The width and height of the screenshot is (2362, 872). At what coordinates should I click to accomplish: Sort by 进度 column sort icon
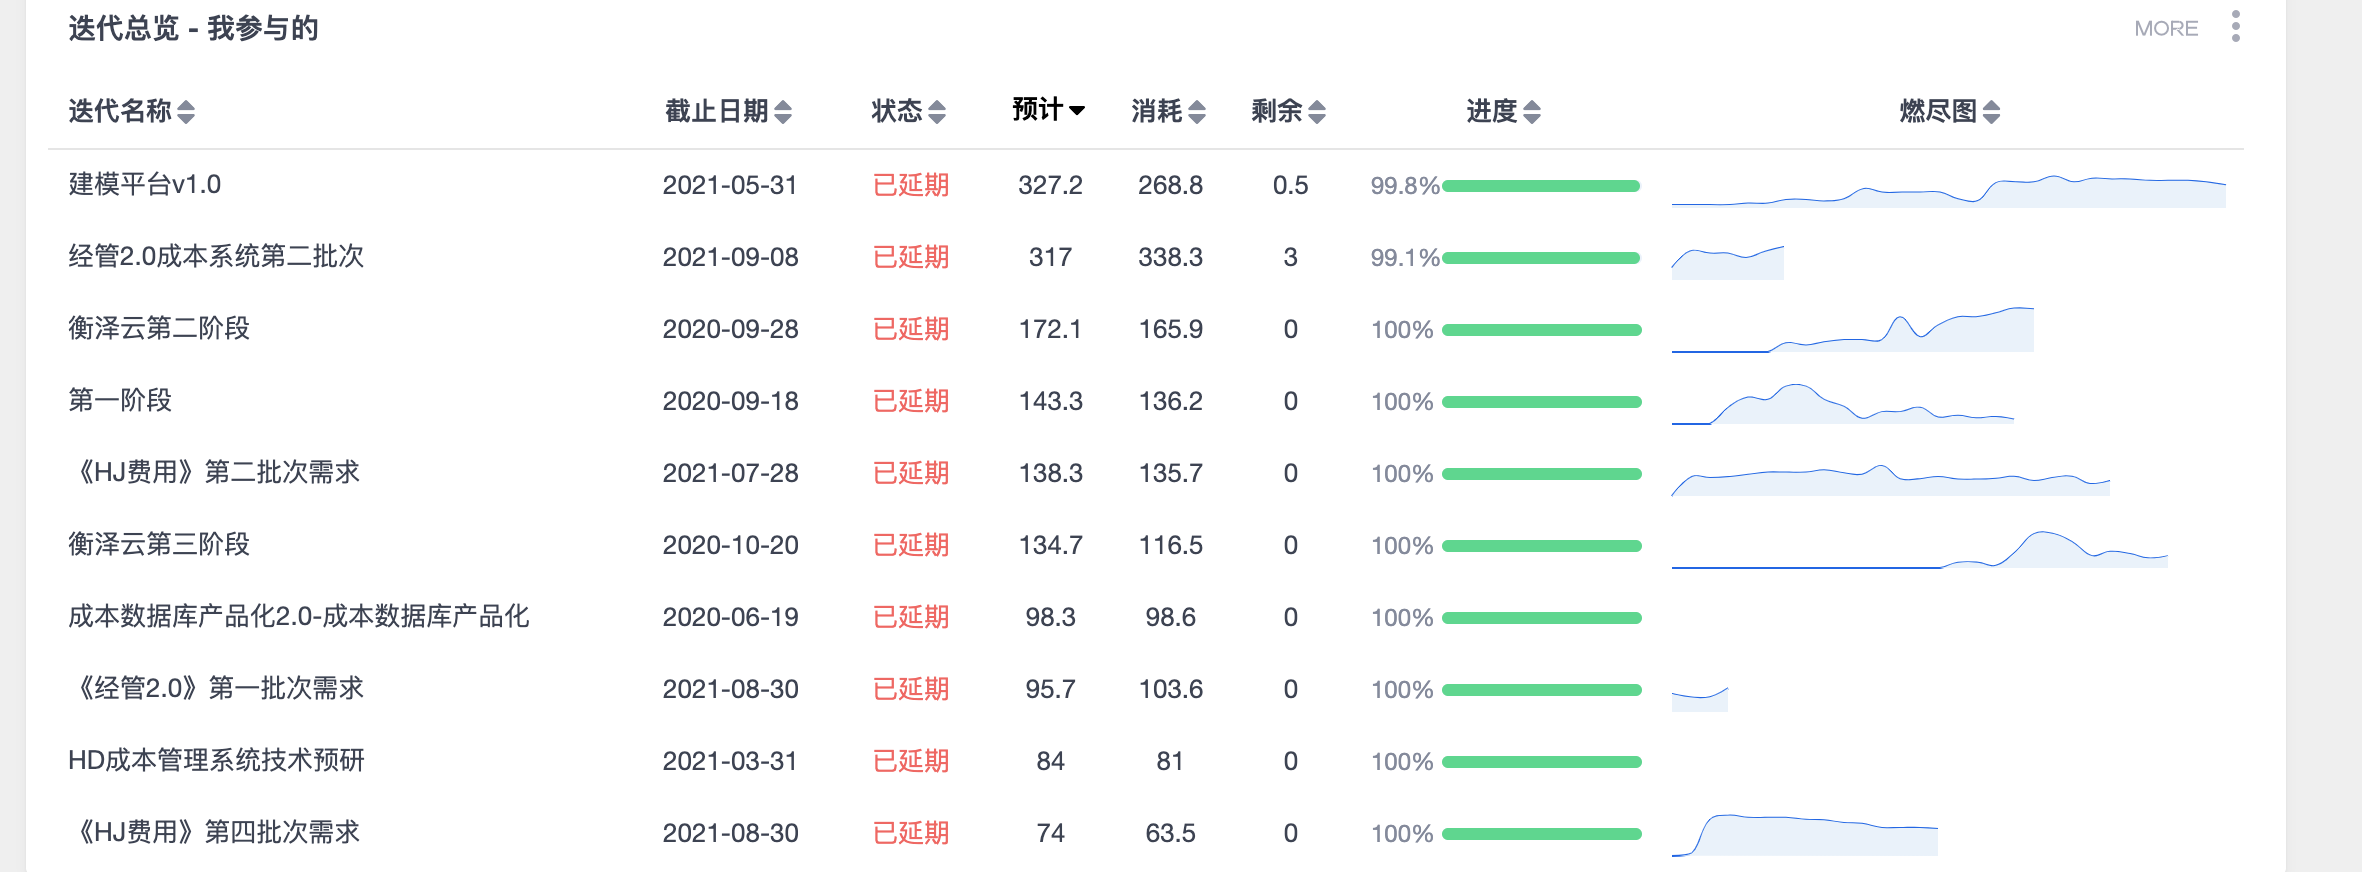point(1532,112)
